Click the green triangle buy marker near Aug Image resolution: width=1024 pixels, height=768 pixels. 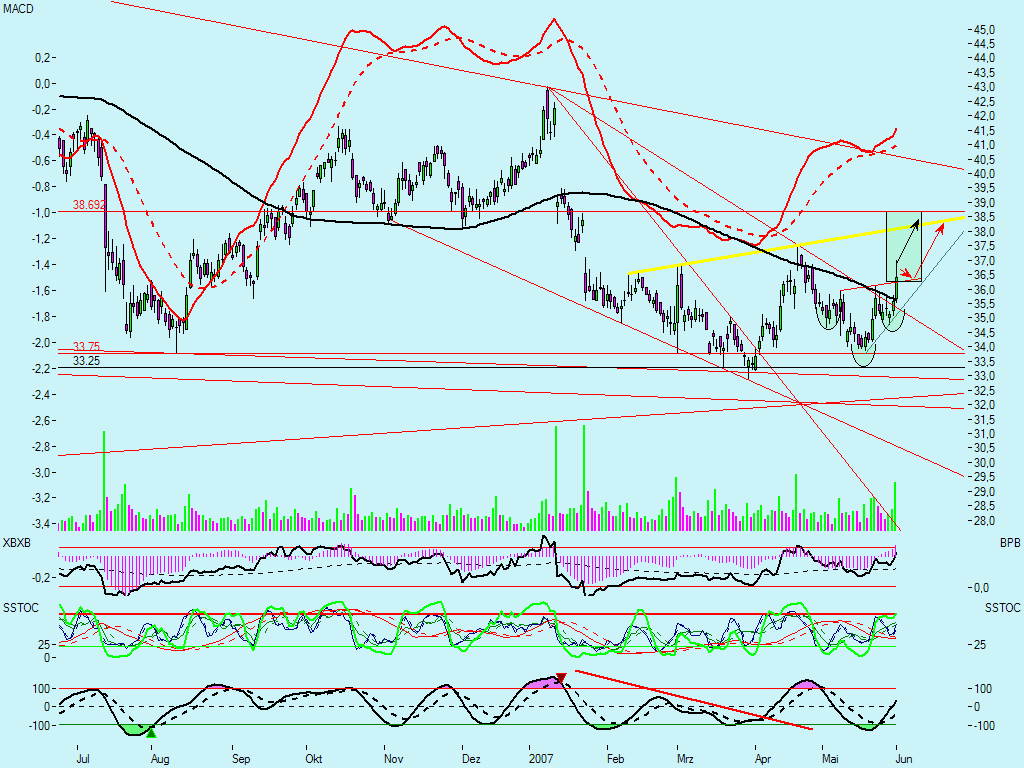click(x=152, y=733)
